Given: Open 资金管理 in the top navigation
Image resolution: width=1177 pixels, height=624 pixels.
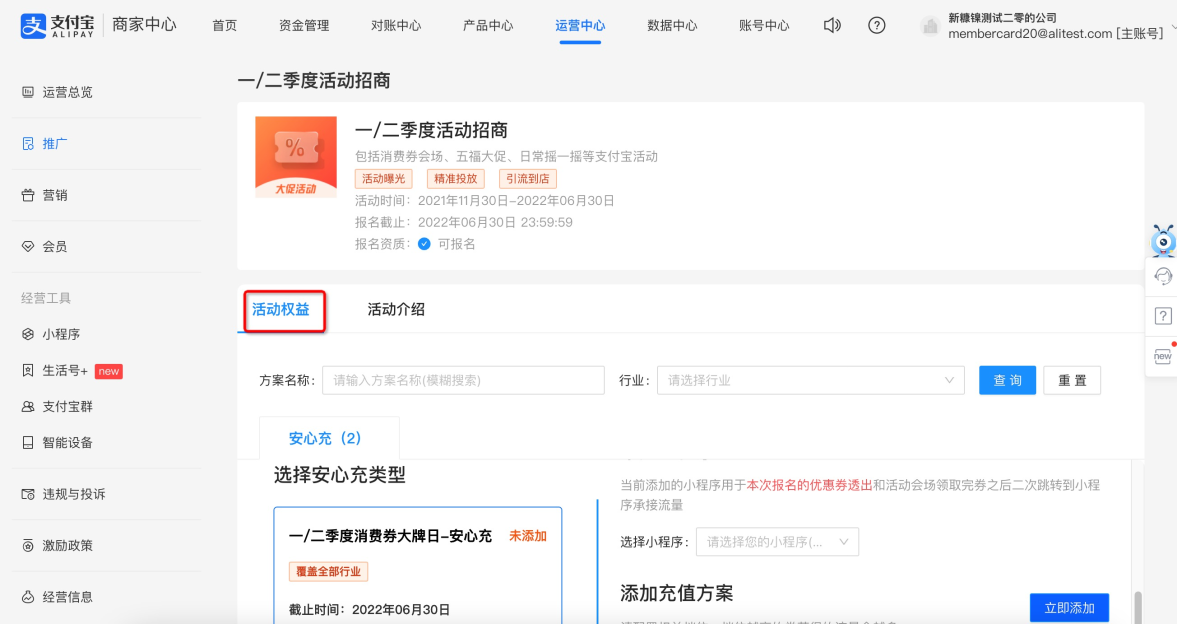Looking at the screenshot, I should tap(304, 26).
